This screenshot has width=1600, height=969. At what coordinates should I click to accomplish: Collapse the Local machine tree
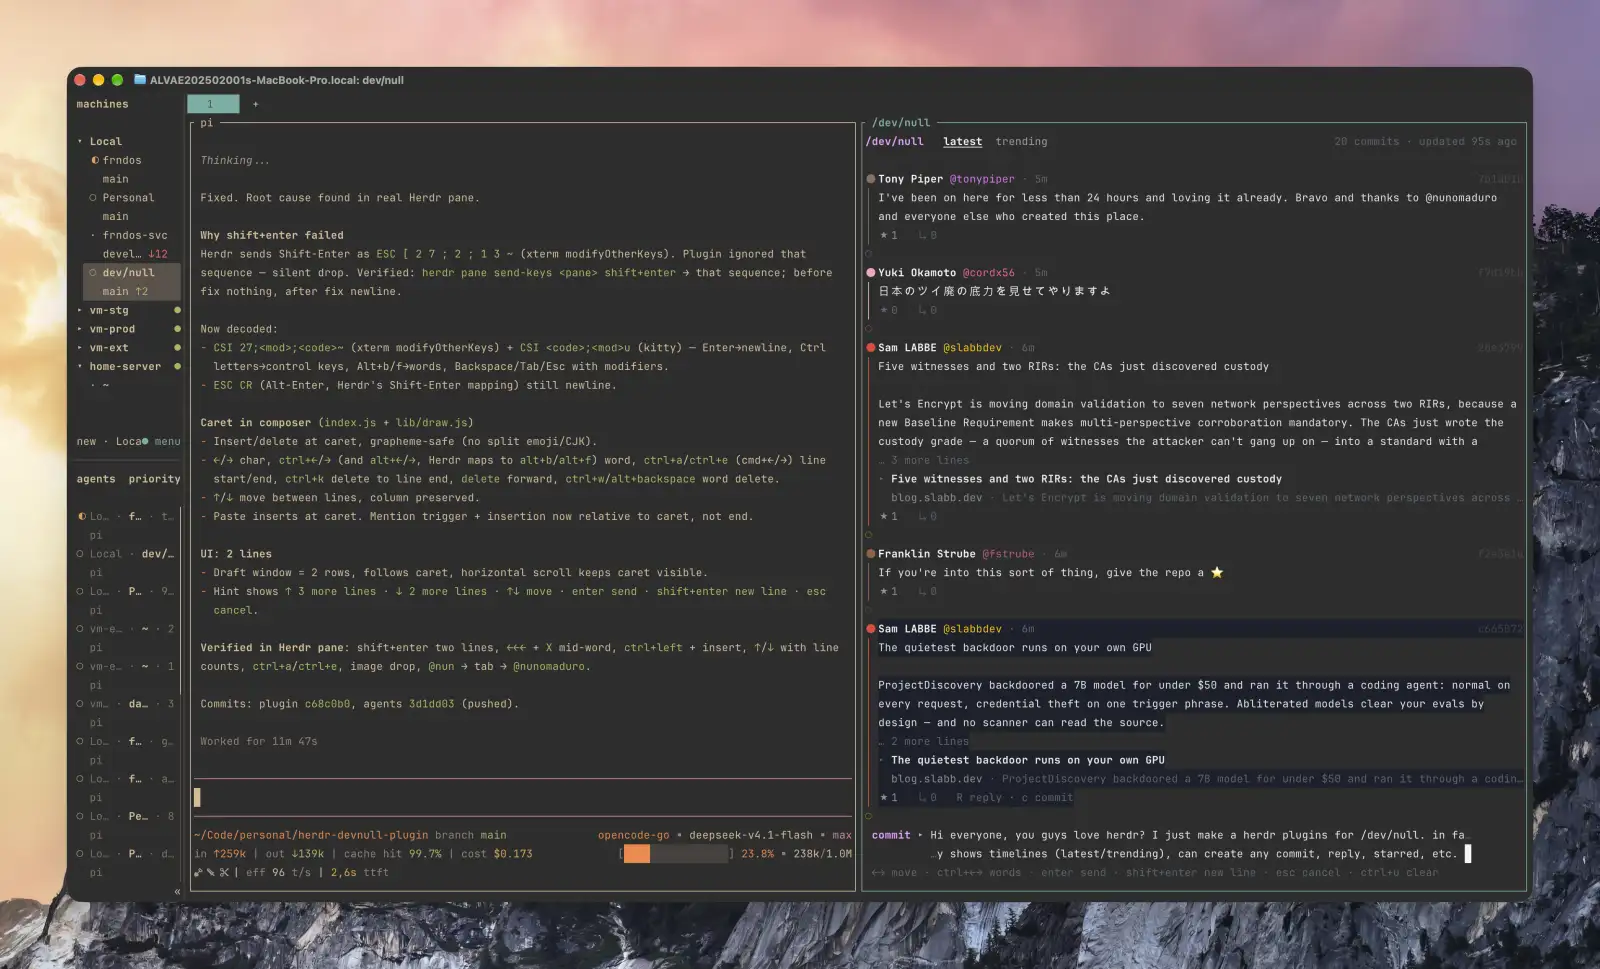tap(80, 142)
